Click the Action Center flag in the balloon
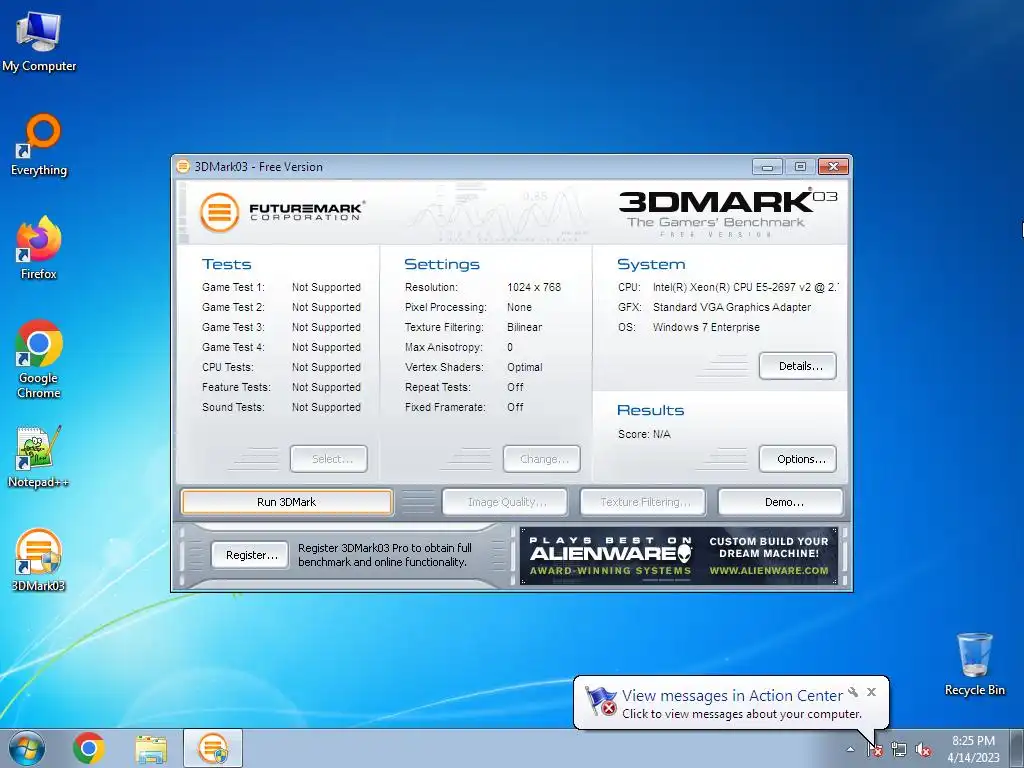The width and height of the screenshot is (1024, 768). point(601,701)
